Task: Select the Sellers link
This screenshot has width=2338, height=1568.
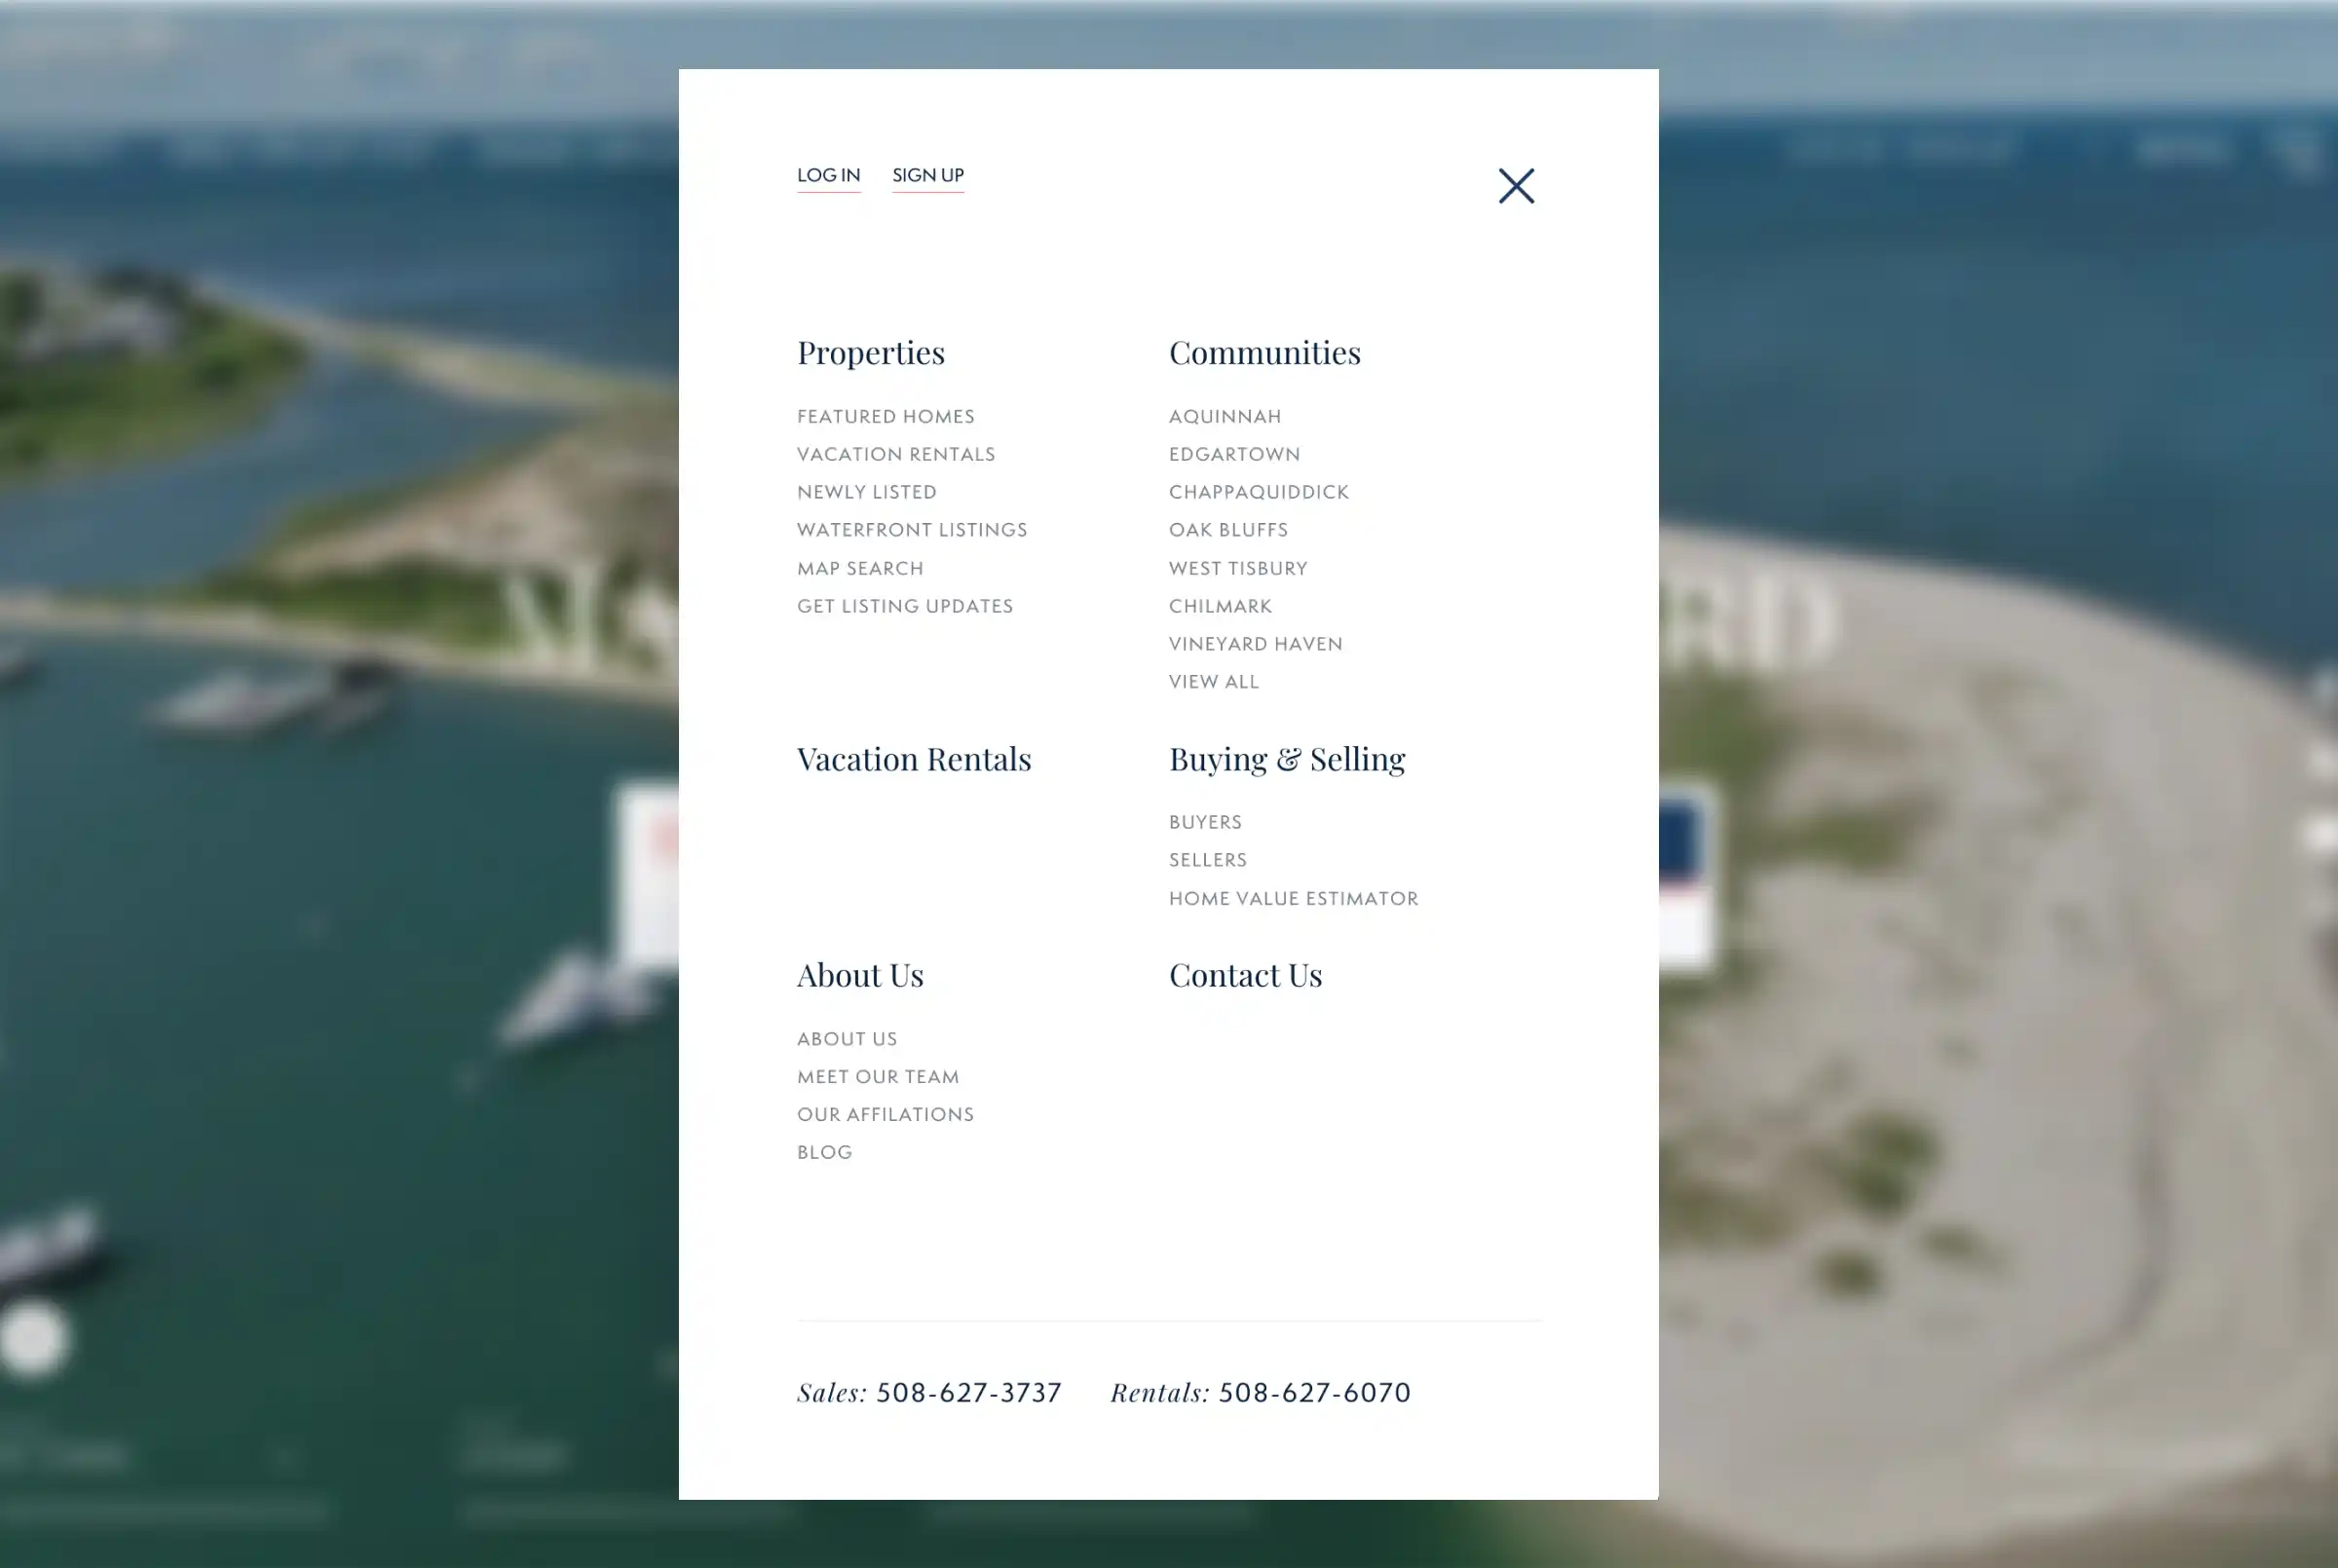Action: pyautogui.click(x=1208, y=860)
